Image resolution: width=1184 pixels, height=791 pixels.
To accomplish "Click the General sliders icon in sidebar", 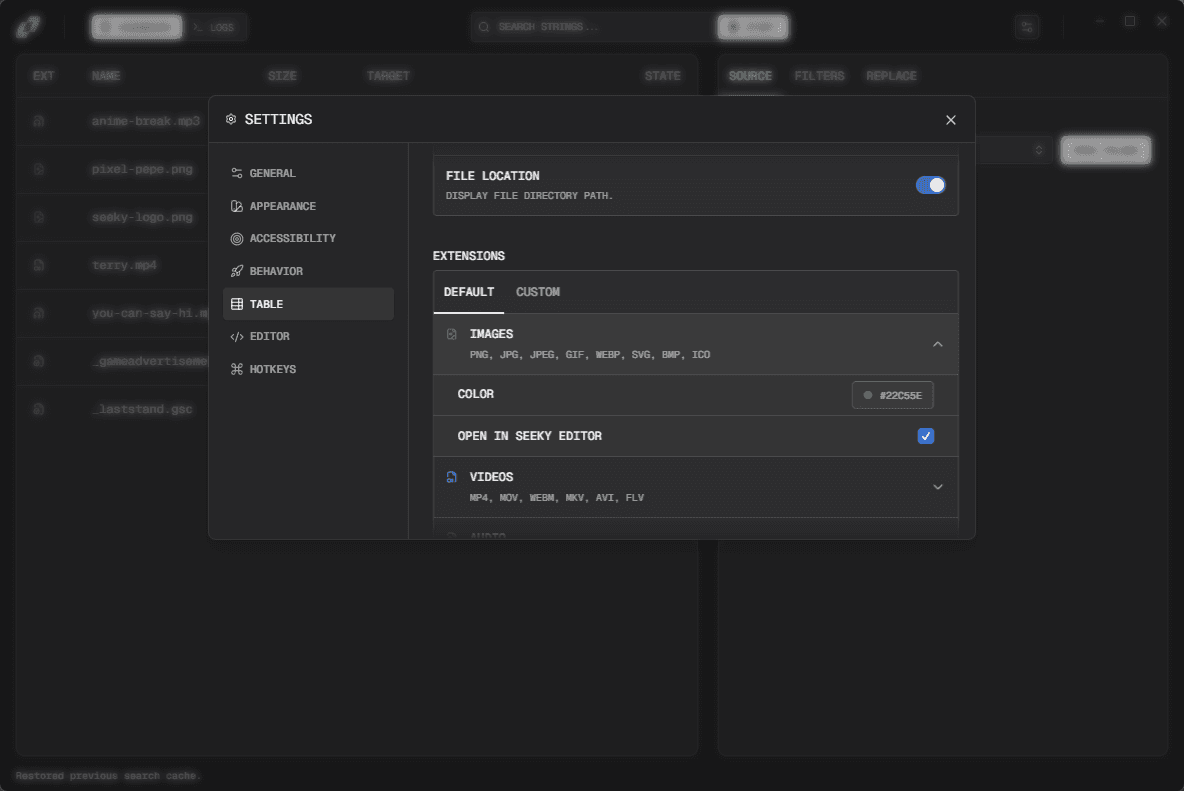I will click(237, 173).
